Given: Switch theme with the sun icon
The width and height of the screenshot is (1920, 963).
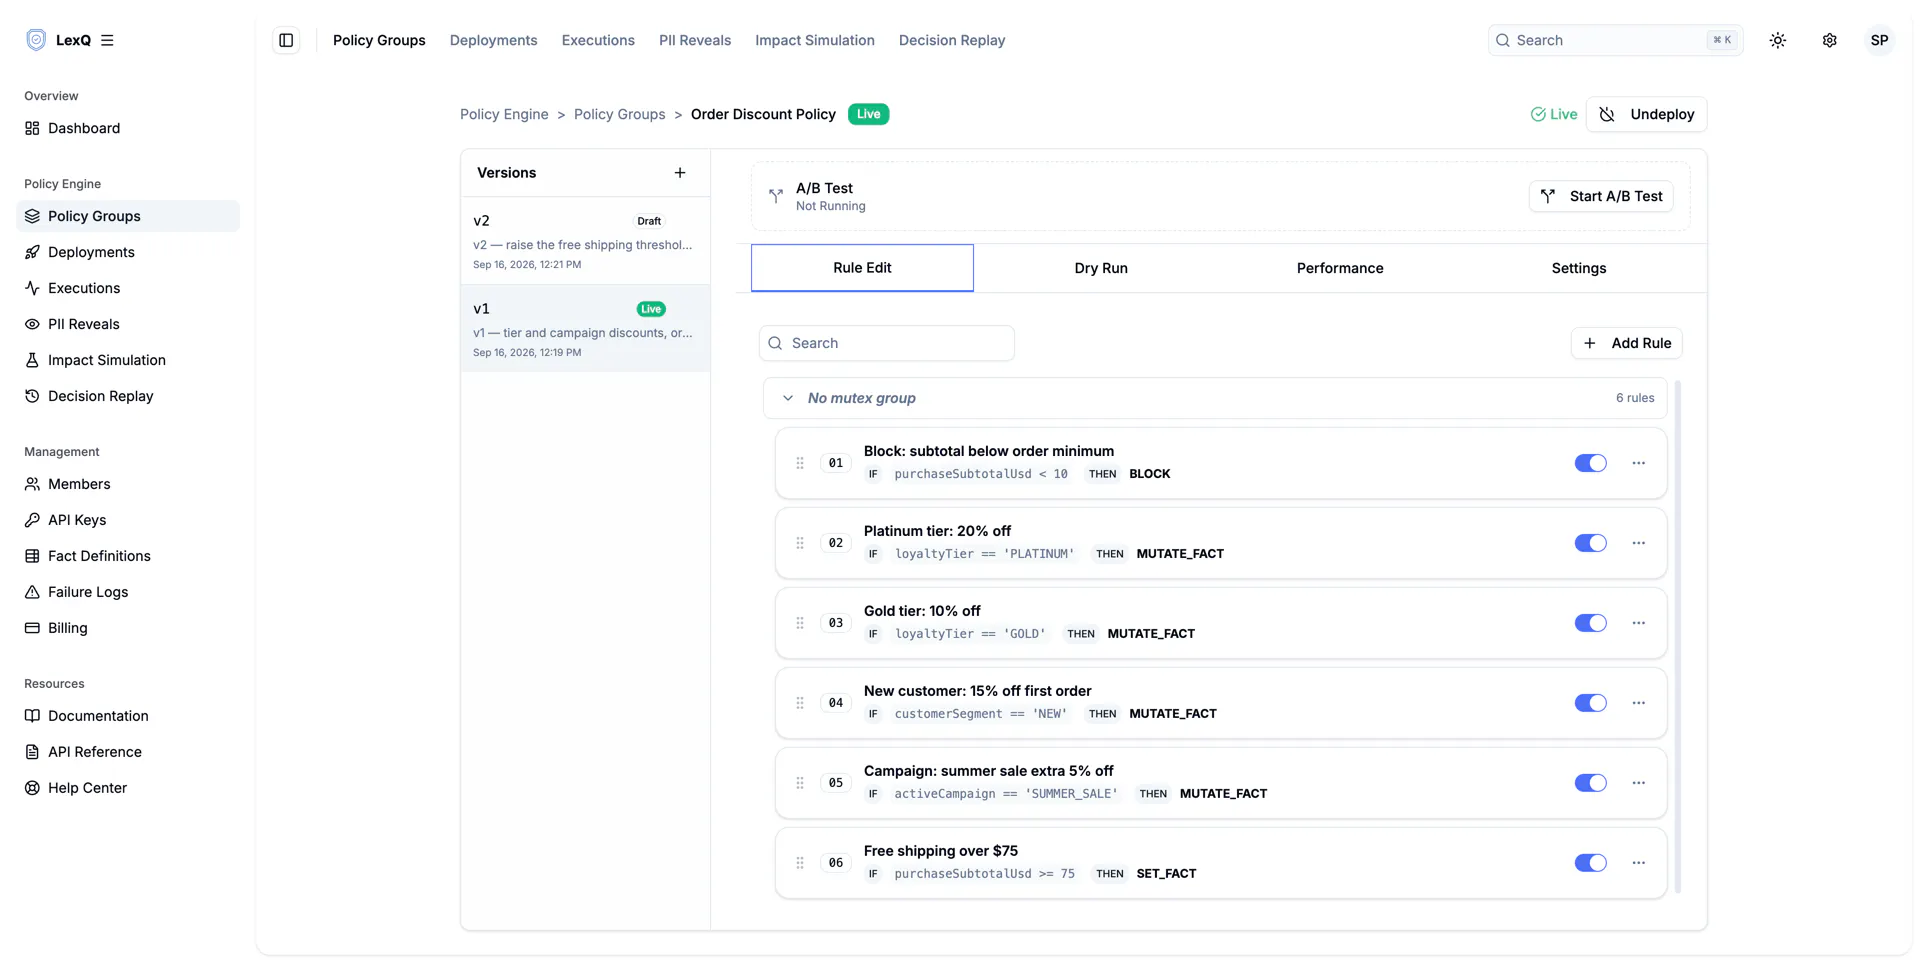Looking at the screenshot, I should (x=1777, y=40).
